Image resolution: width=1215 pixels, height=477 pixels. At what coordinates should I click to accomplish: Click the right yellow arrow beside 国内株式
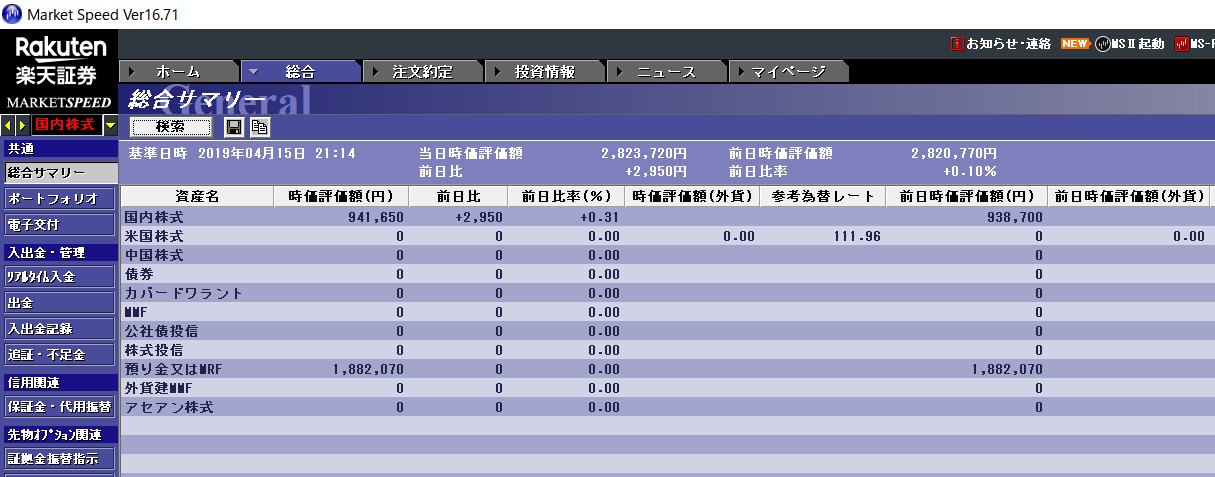coord(22,125)
